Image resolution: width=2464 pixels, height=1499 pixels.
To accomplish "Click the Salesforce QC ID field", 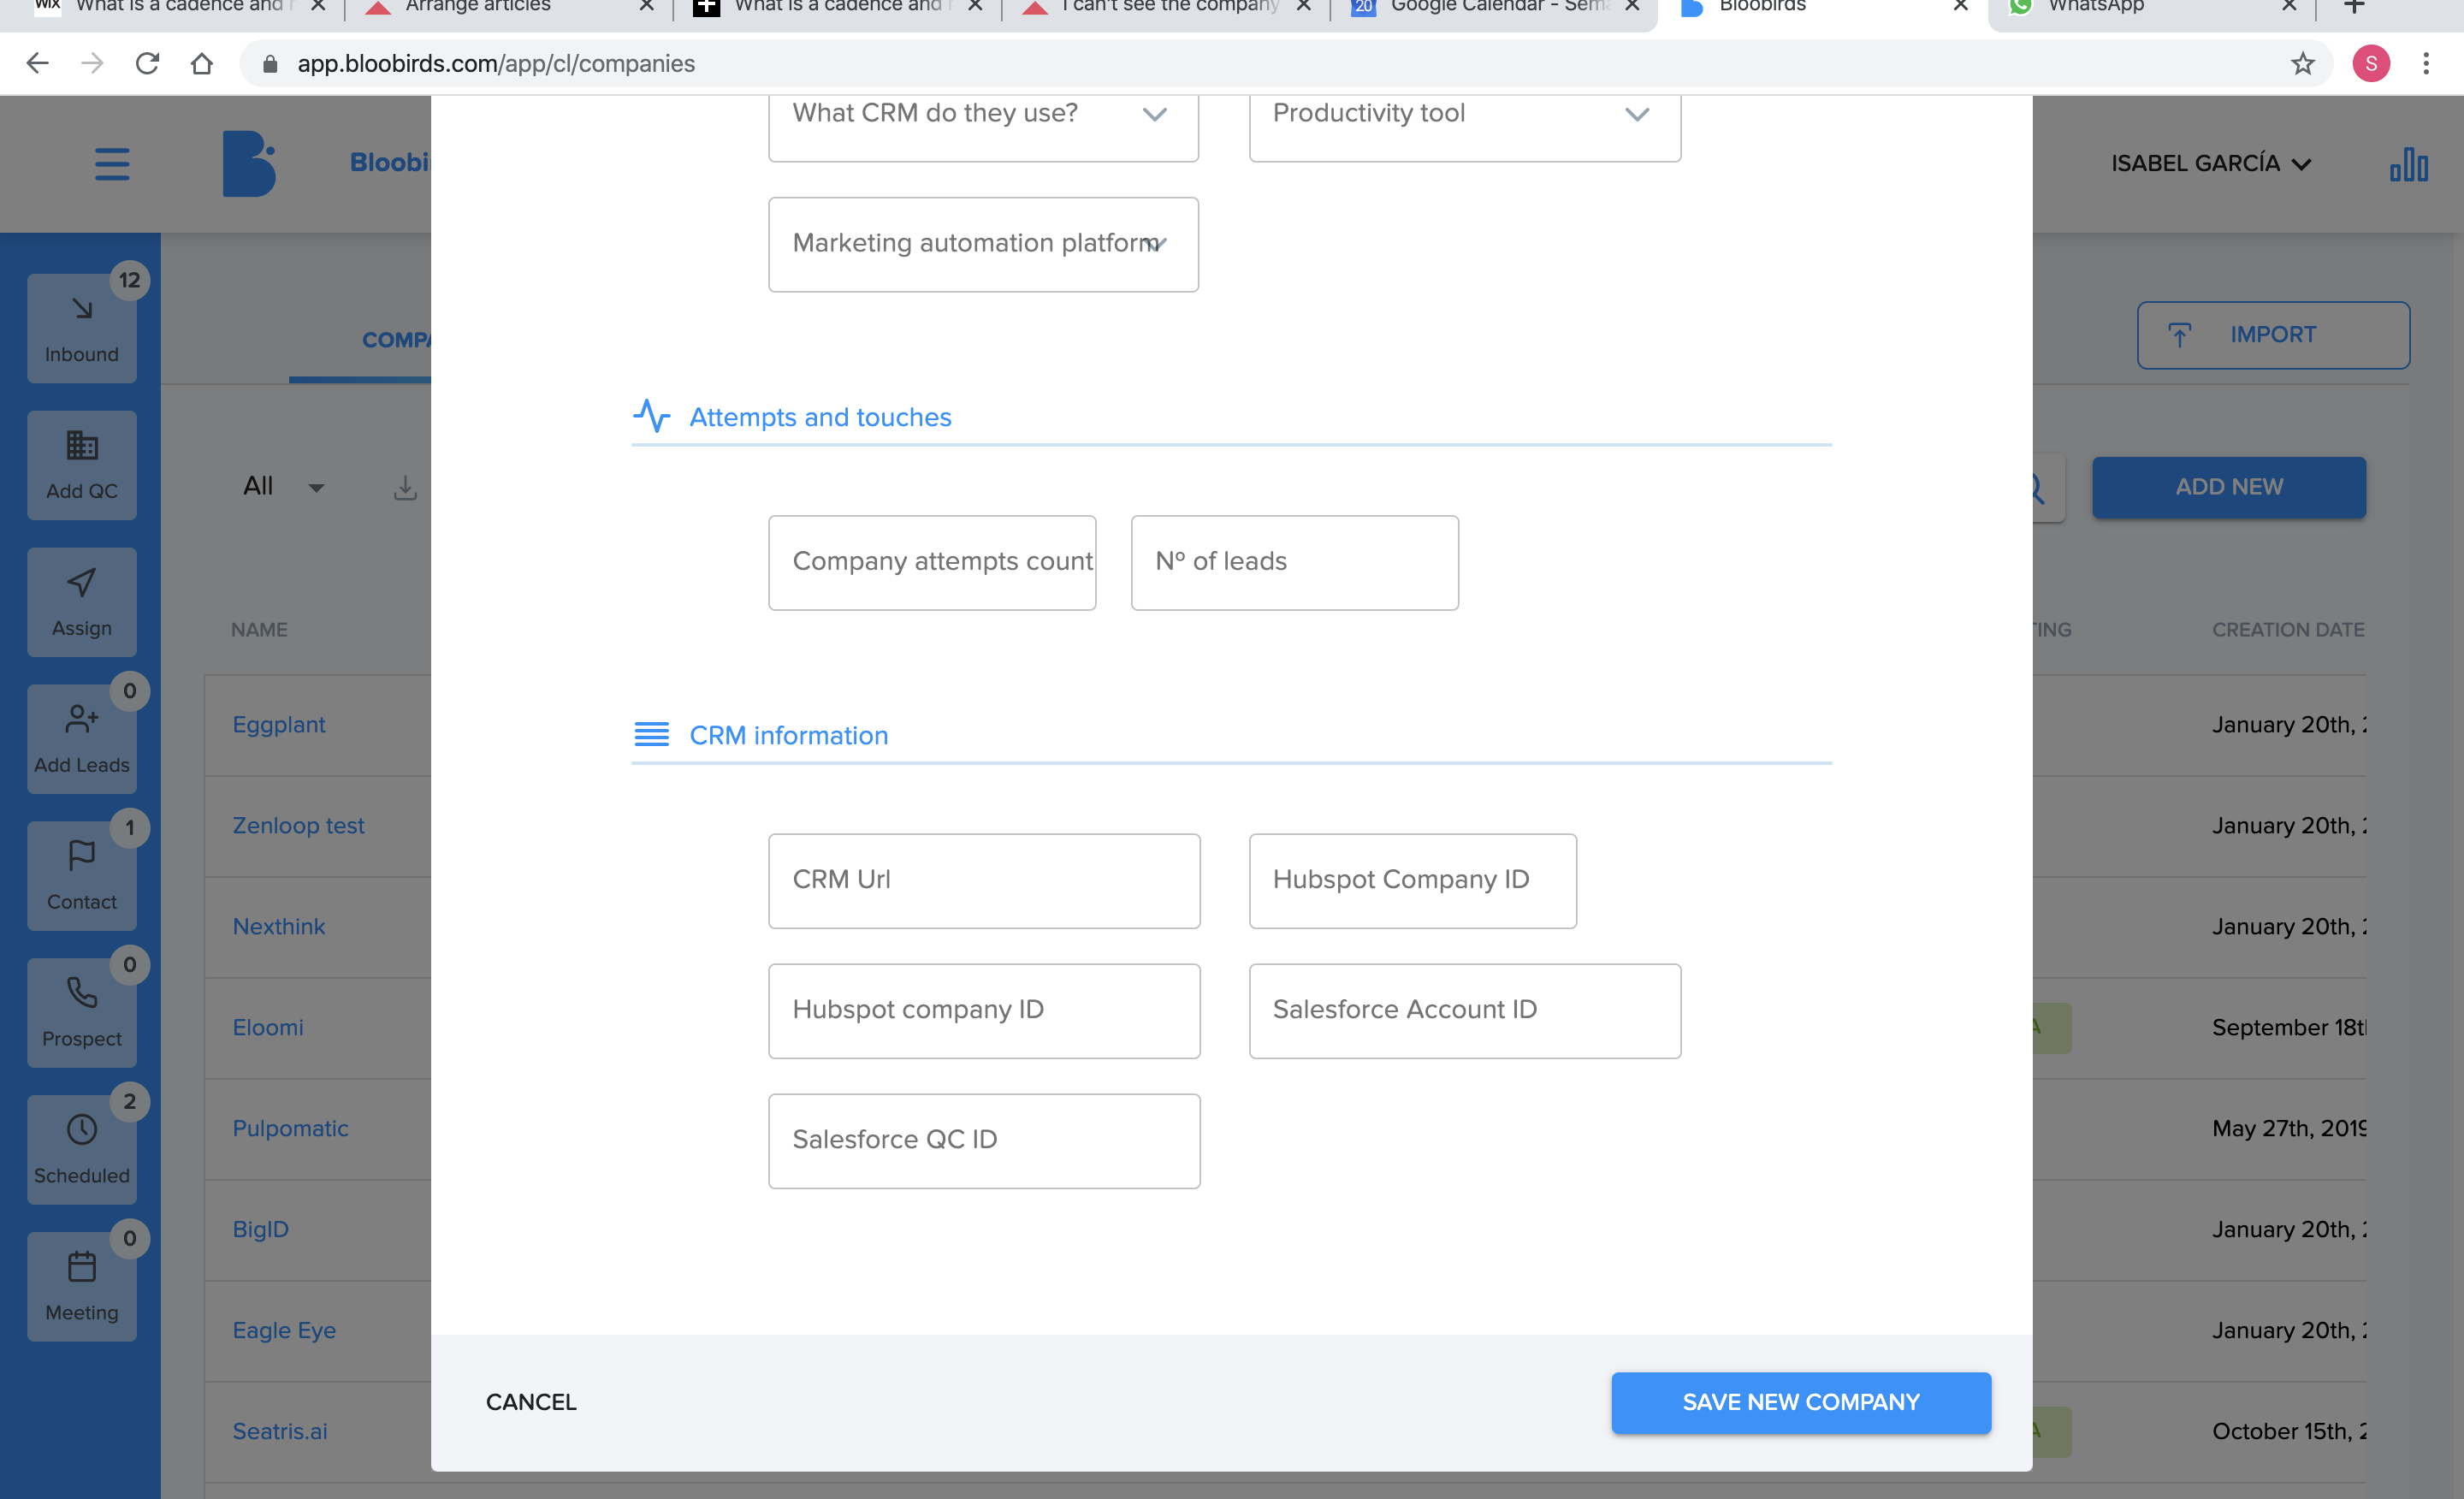I will pyautogui.click(x=983, y=1141).
